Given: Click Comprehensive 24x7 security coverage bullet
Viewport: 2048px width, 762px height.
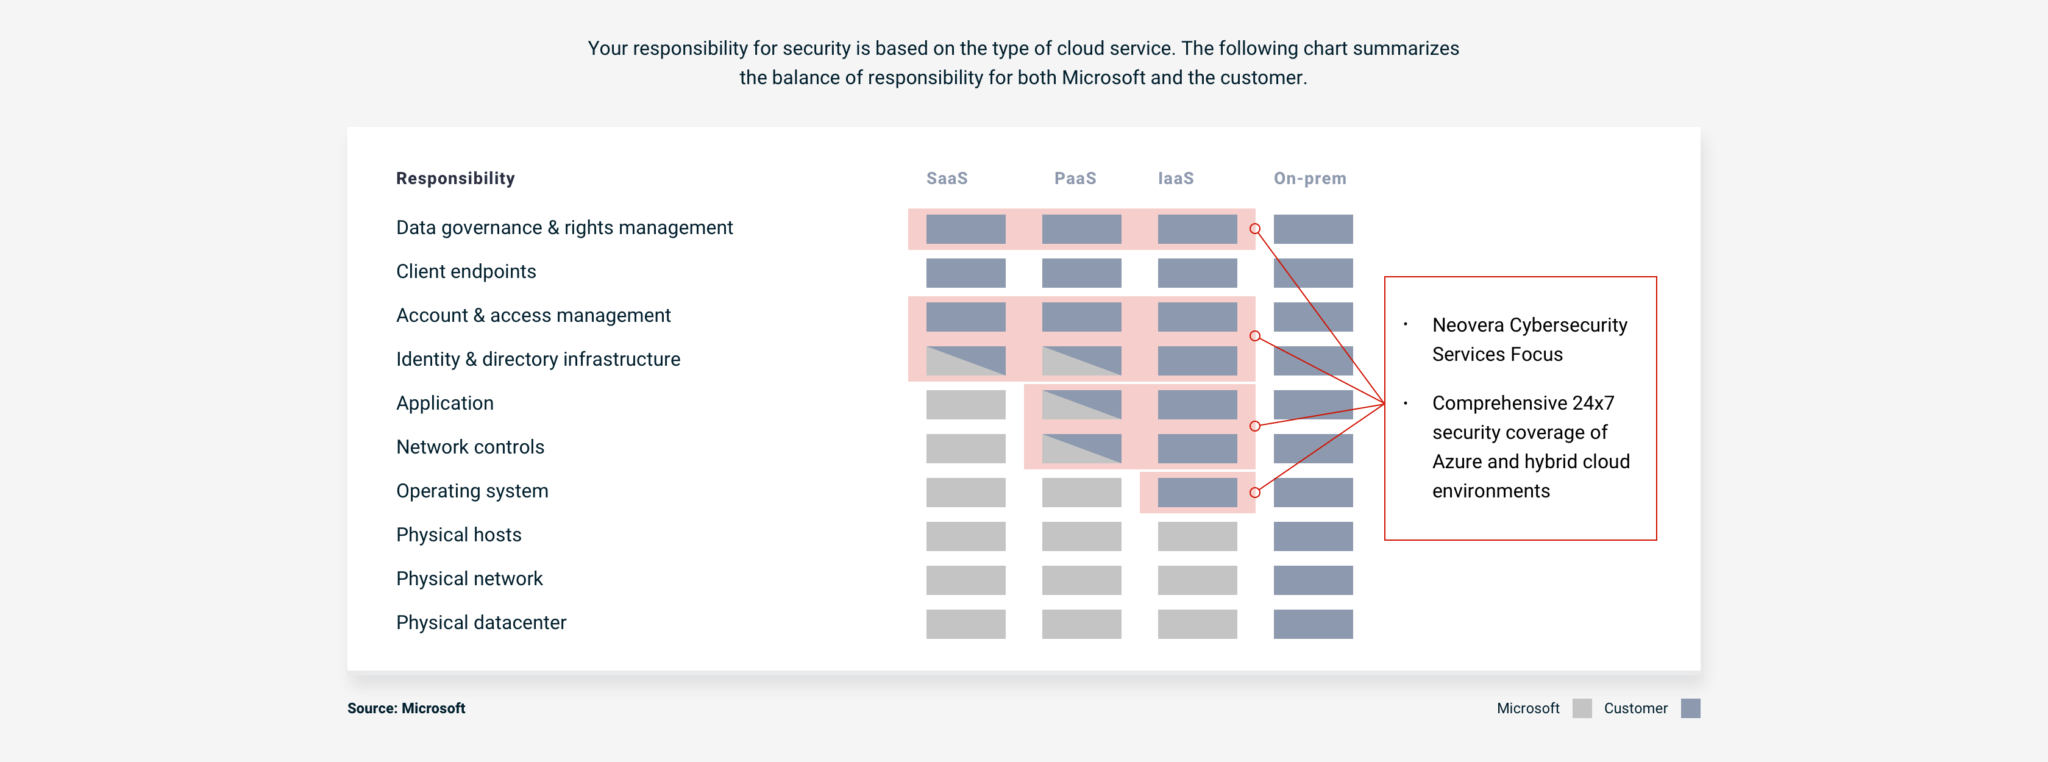Looking at the screenshot, I should pos(1530,447).
